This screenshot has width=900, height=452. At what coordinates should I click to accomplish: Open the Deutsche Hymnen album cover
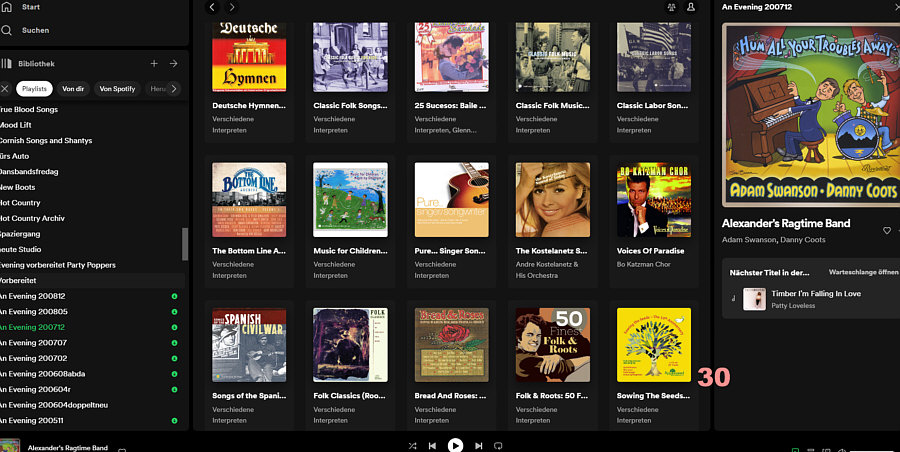pyautogui.click(x=249, y=57)
